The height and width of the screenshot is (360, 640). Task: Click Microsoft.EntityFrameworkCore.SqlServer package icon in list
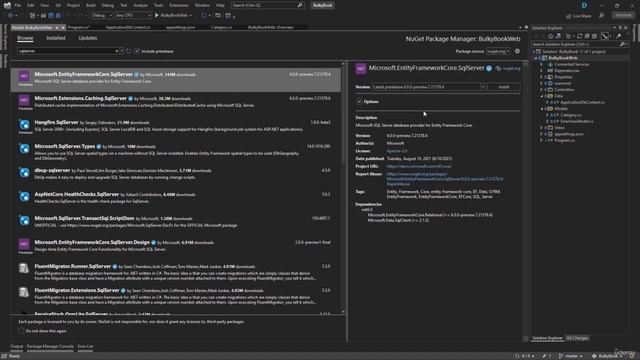24,76
